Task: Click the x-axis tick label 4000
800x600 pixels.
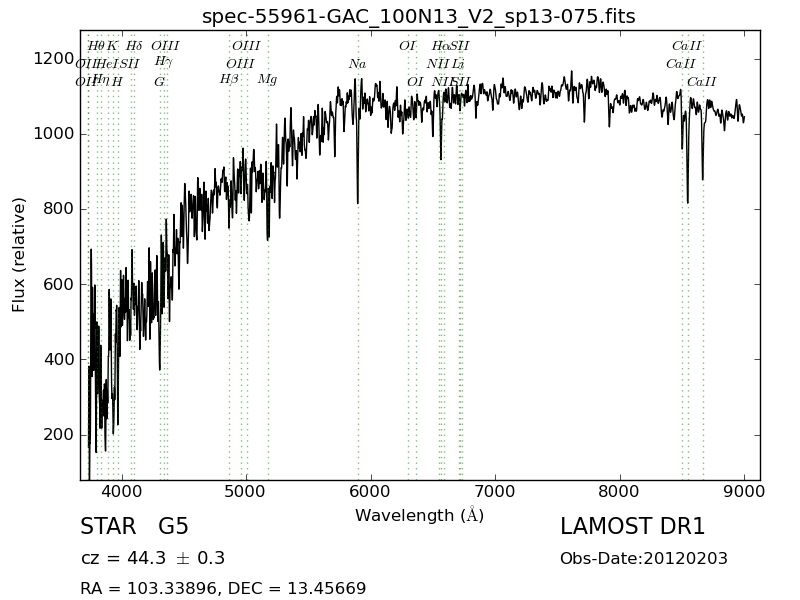Action: (x=122, y=492)
